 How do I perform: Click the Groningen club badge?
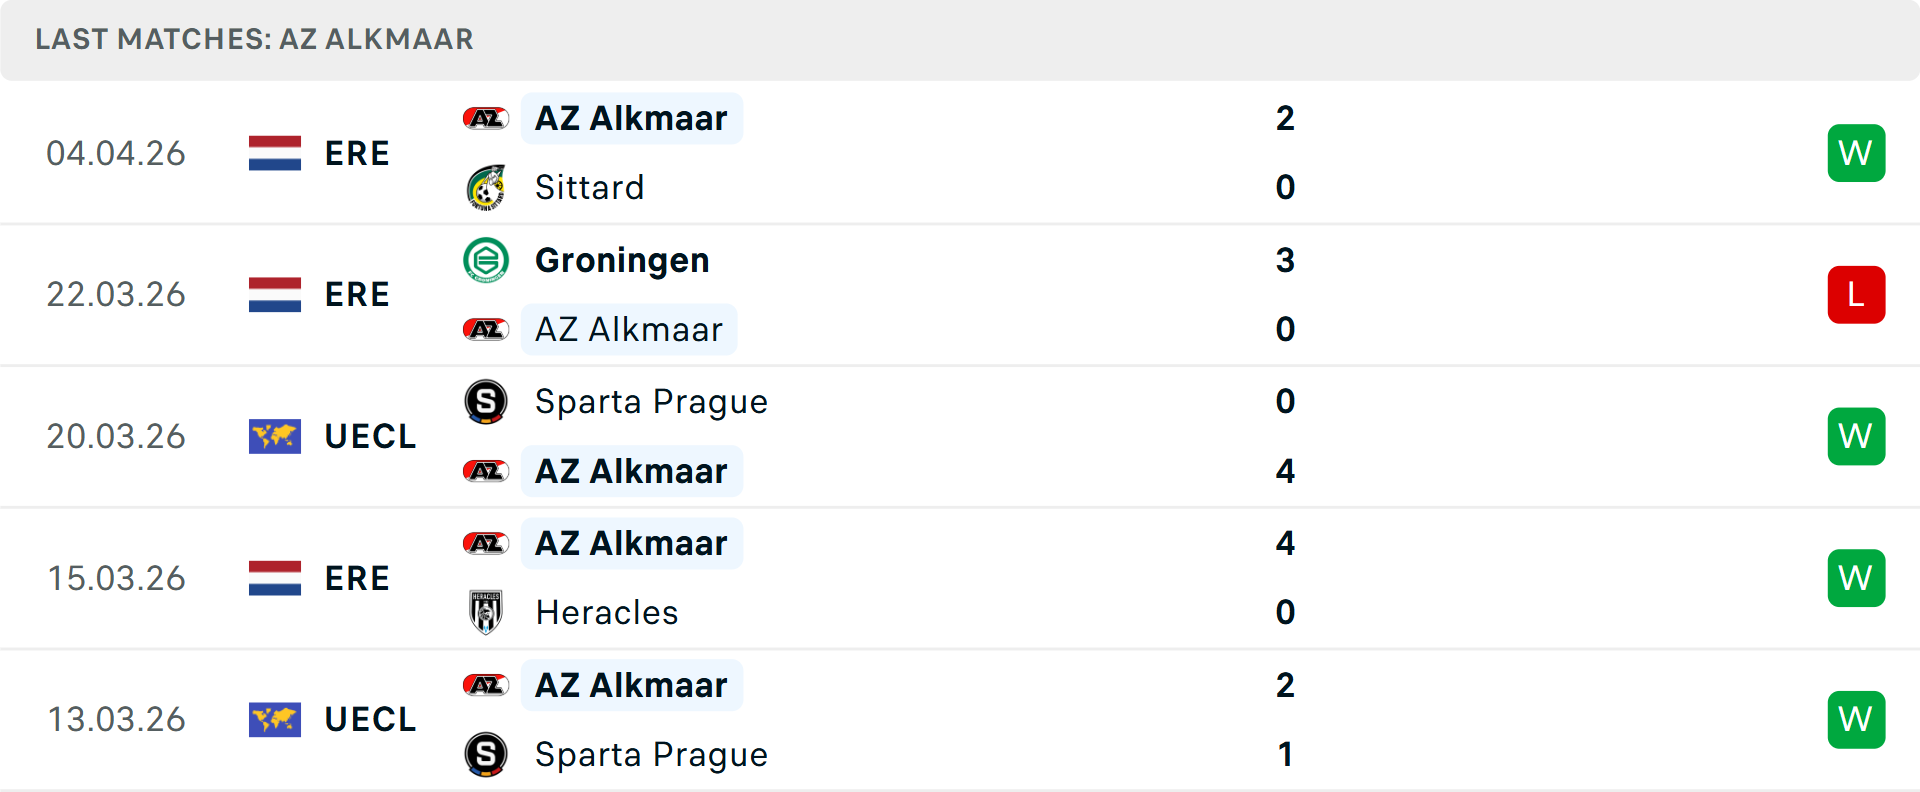point(486,260)
